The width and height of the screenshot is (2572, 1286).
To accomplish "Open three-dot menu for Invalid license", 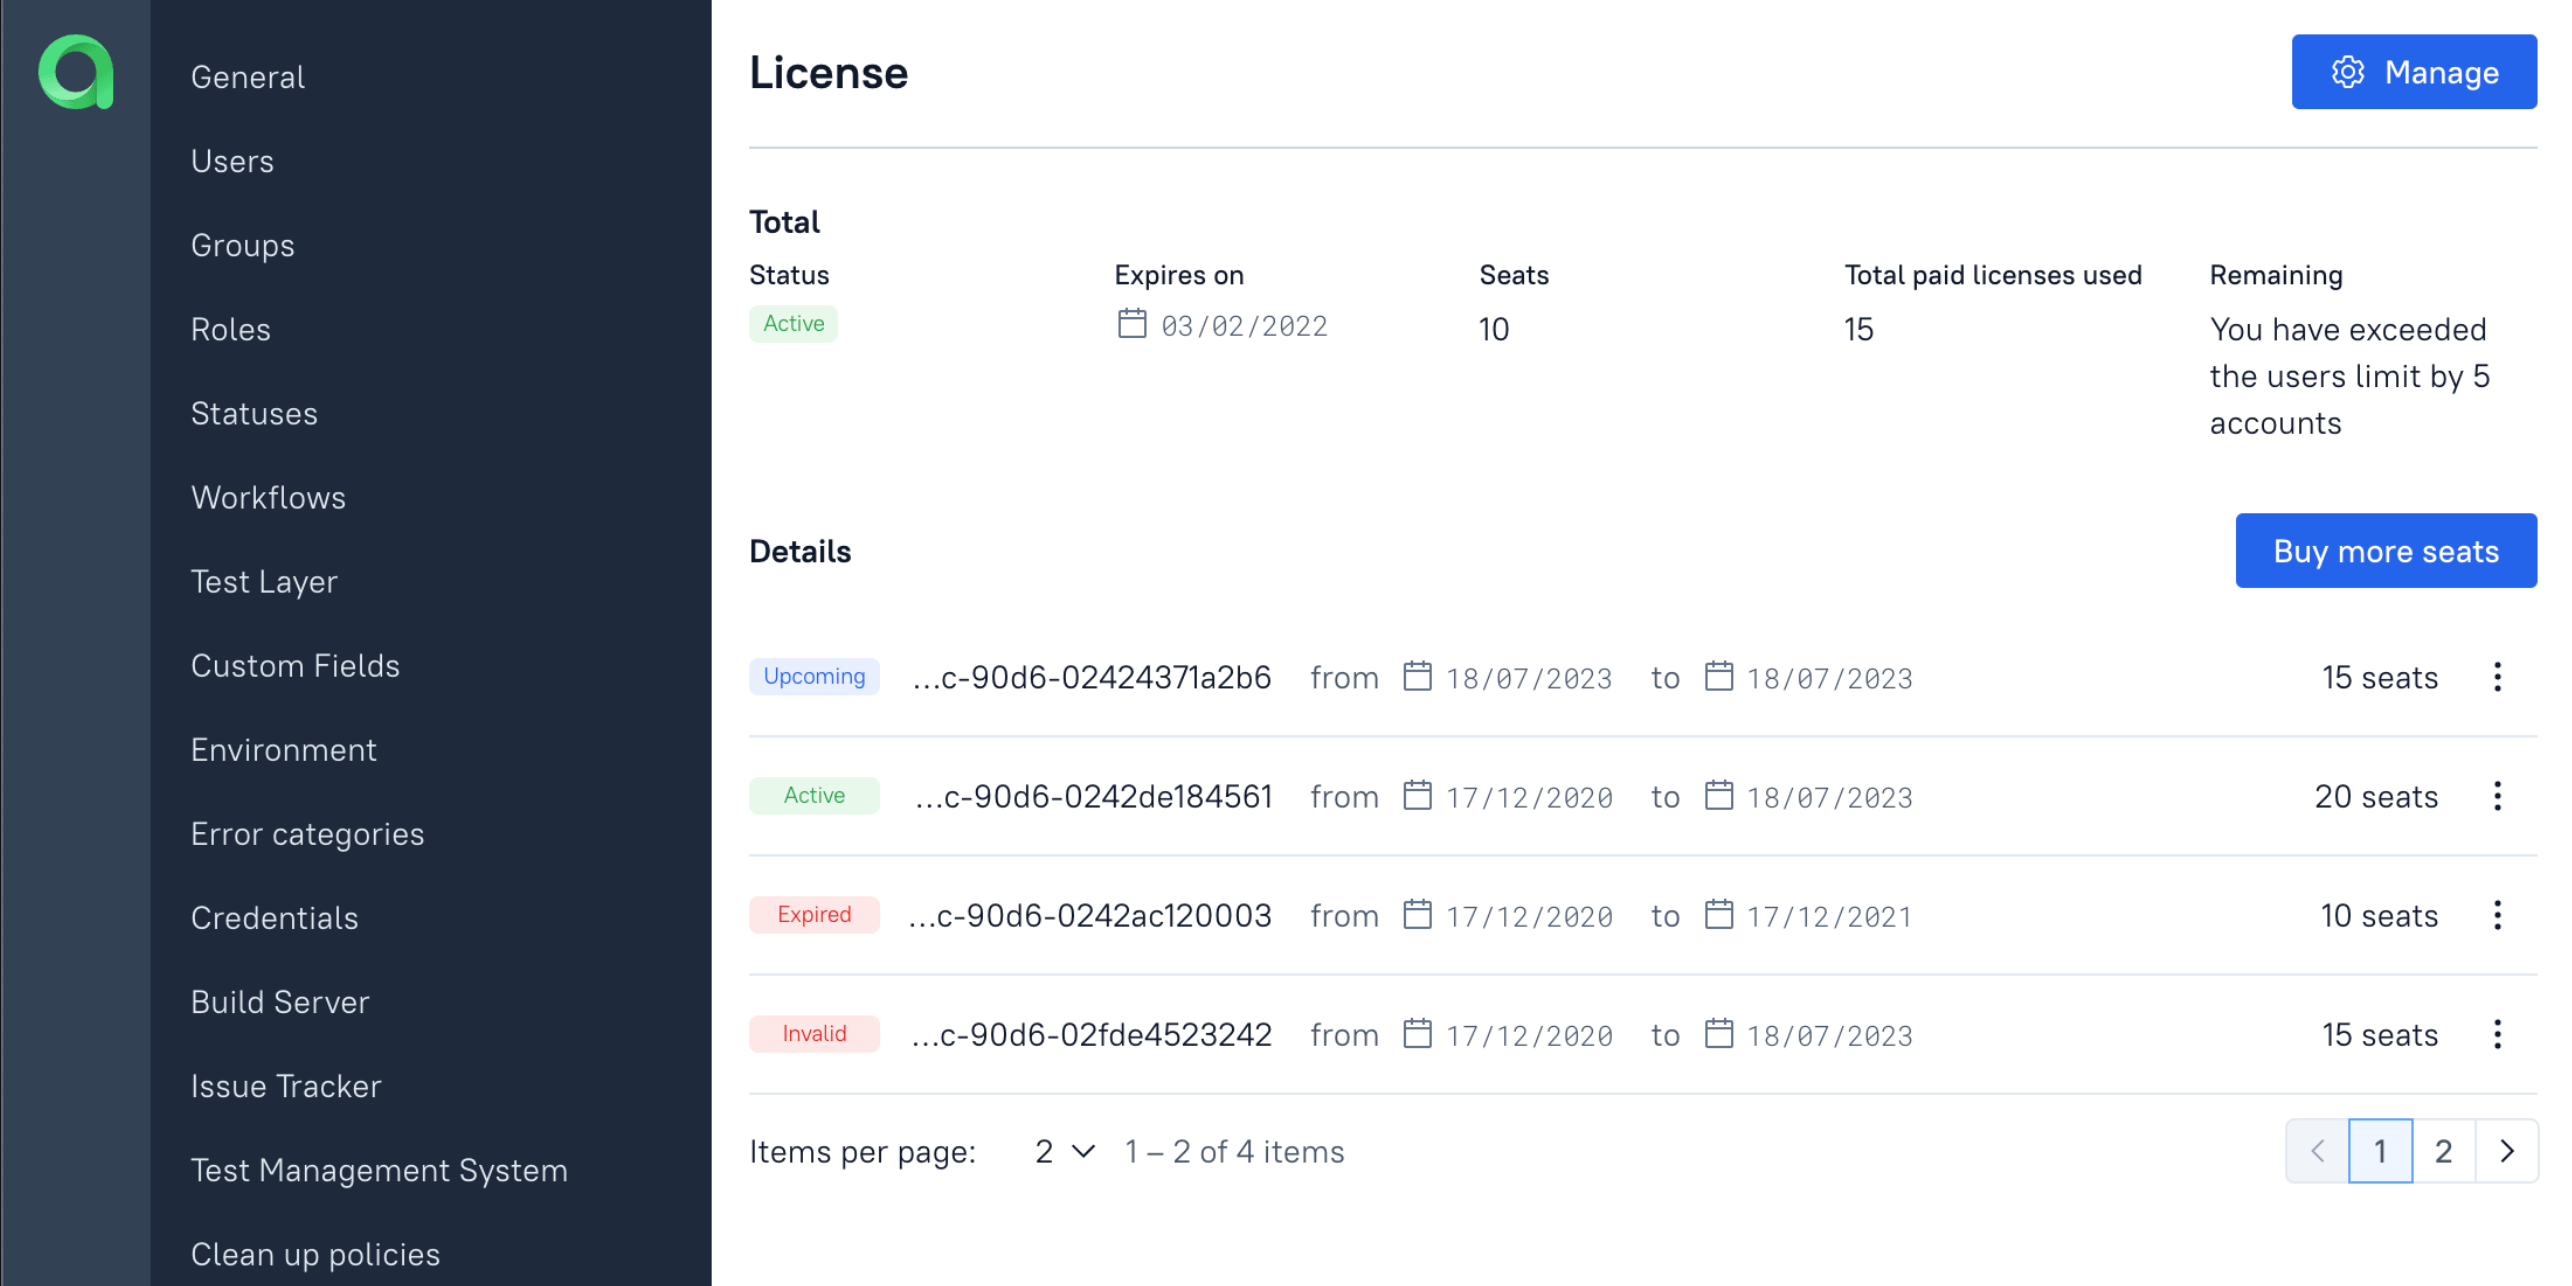I will 2496,1034.
